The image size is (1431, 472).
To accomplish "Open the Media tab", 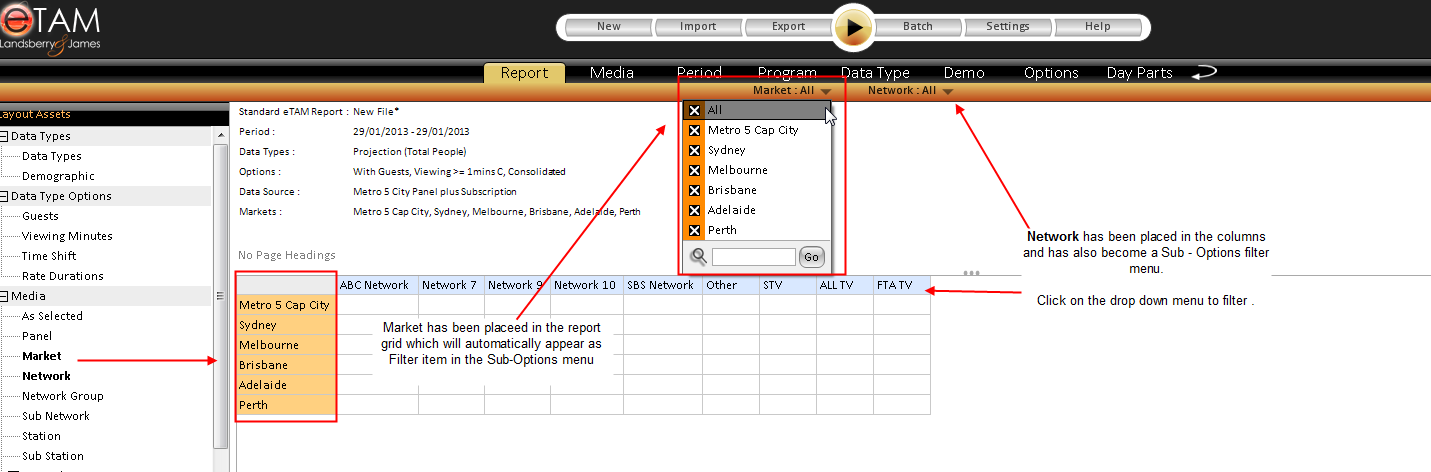I will coord(612,73).
